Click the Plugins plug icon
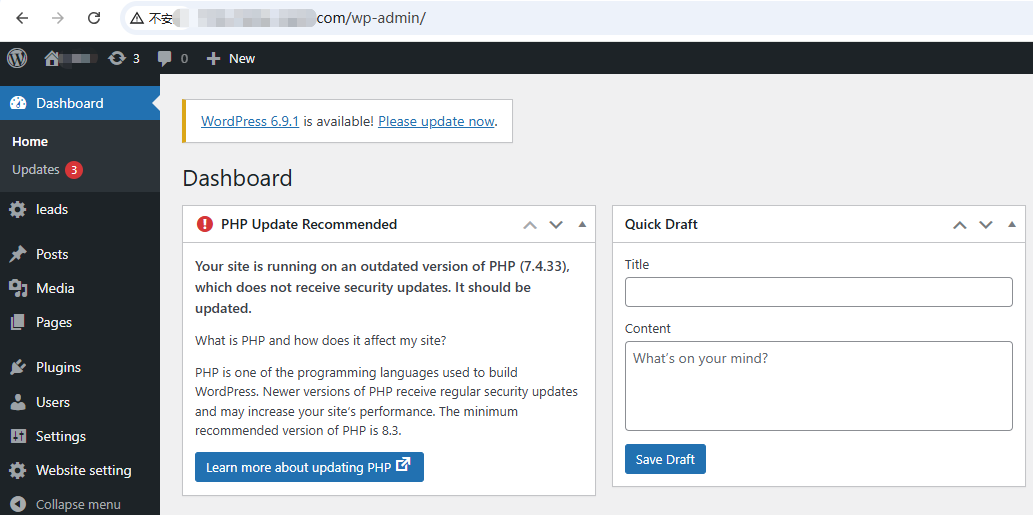1033x515 pixels. [x=18, y=367]
